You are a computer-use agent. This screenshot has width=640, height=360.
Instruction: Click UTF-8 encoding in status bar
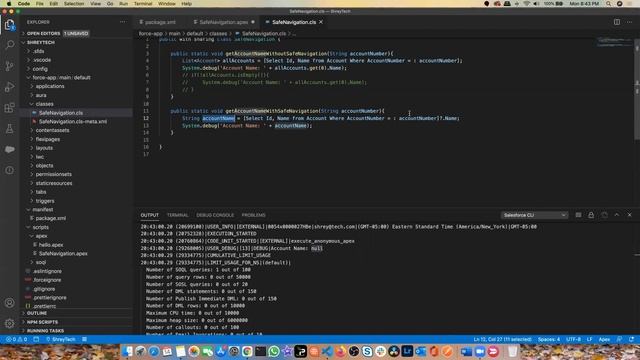click(573, 339)
